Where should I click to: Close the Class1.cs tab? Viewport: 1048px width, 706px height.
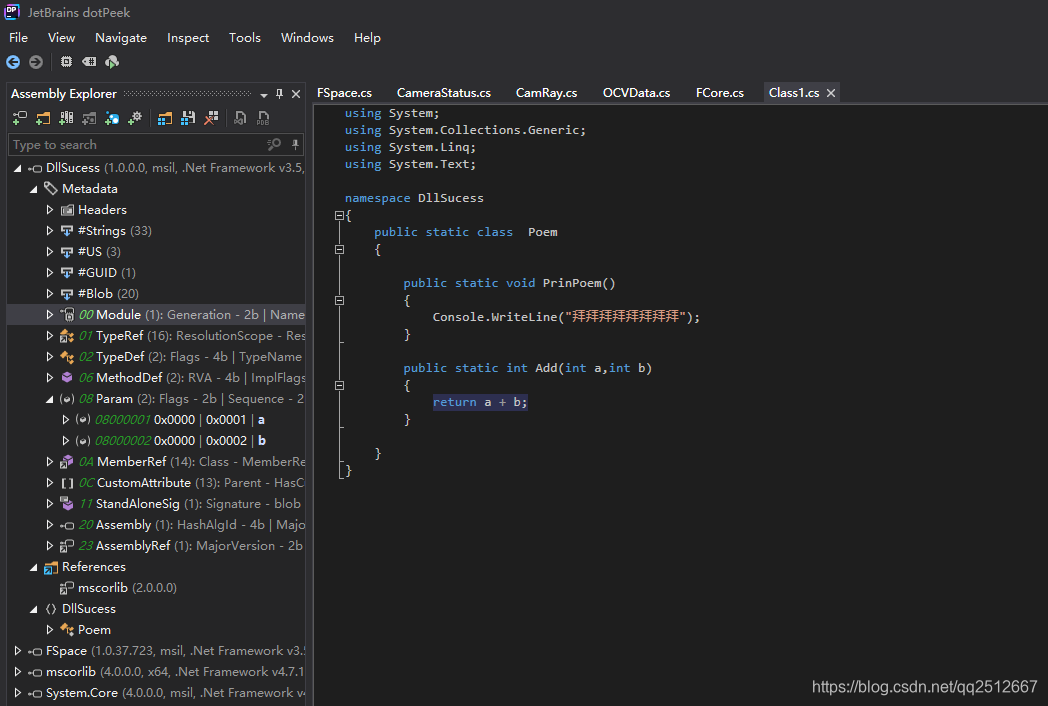831,93
